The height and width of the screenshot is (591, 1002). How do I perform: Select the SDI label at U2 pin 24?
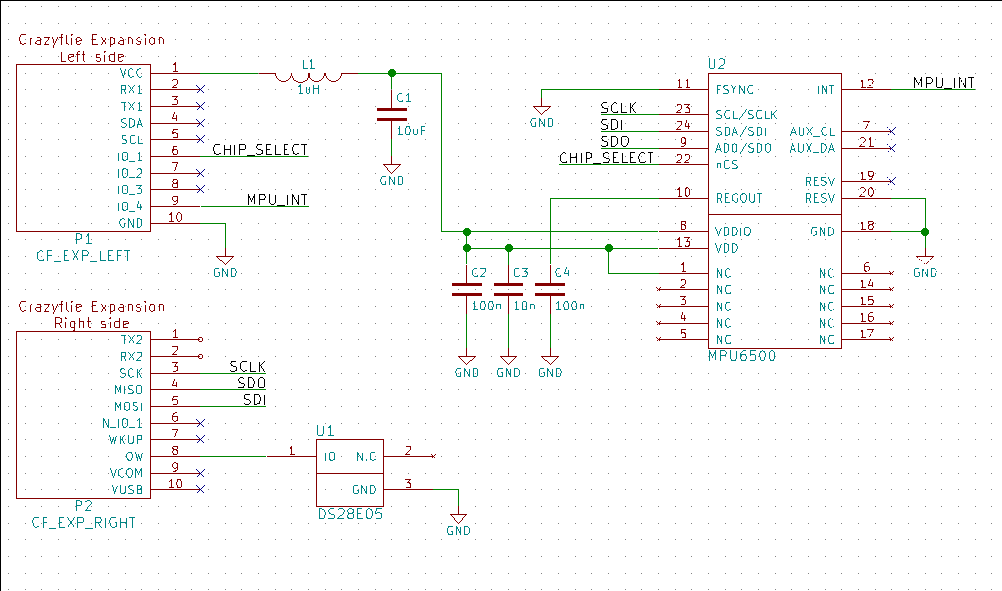click(612, 124)
